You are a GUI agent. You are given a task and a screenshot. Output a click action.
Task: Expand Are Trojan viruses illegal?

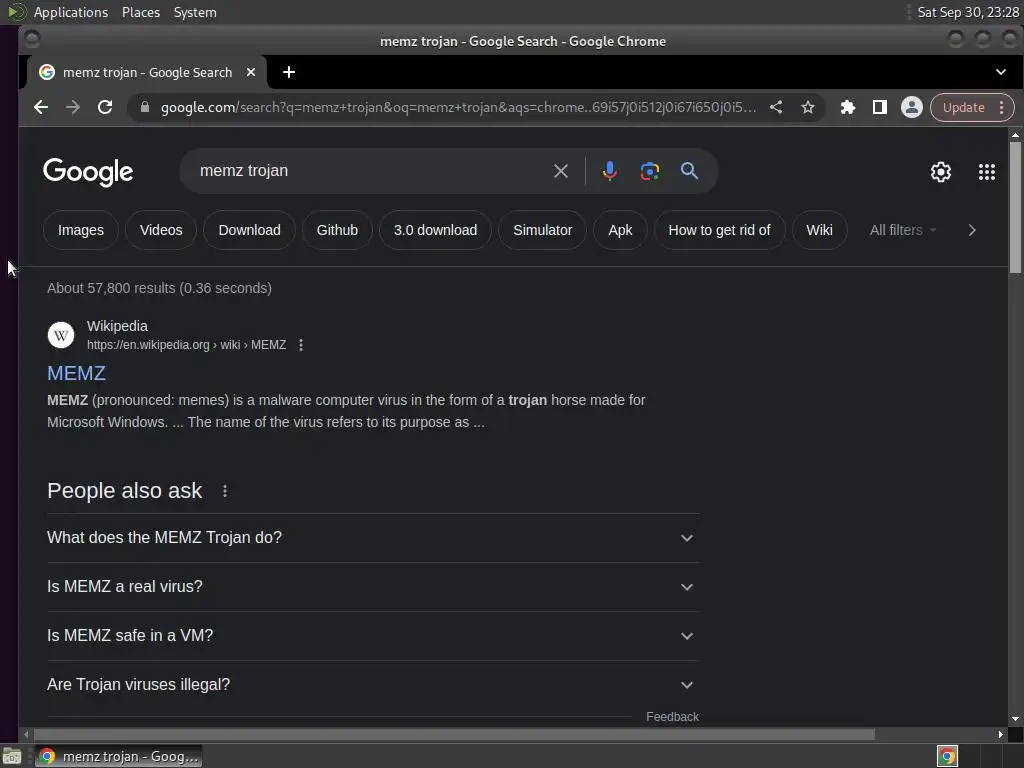coord(373,684)
